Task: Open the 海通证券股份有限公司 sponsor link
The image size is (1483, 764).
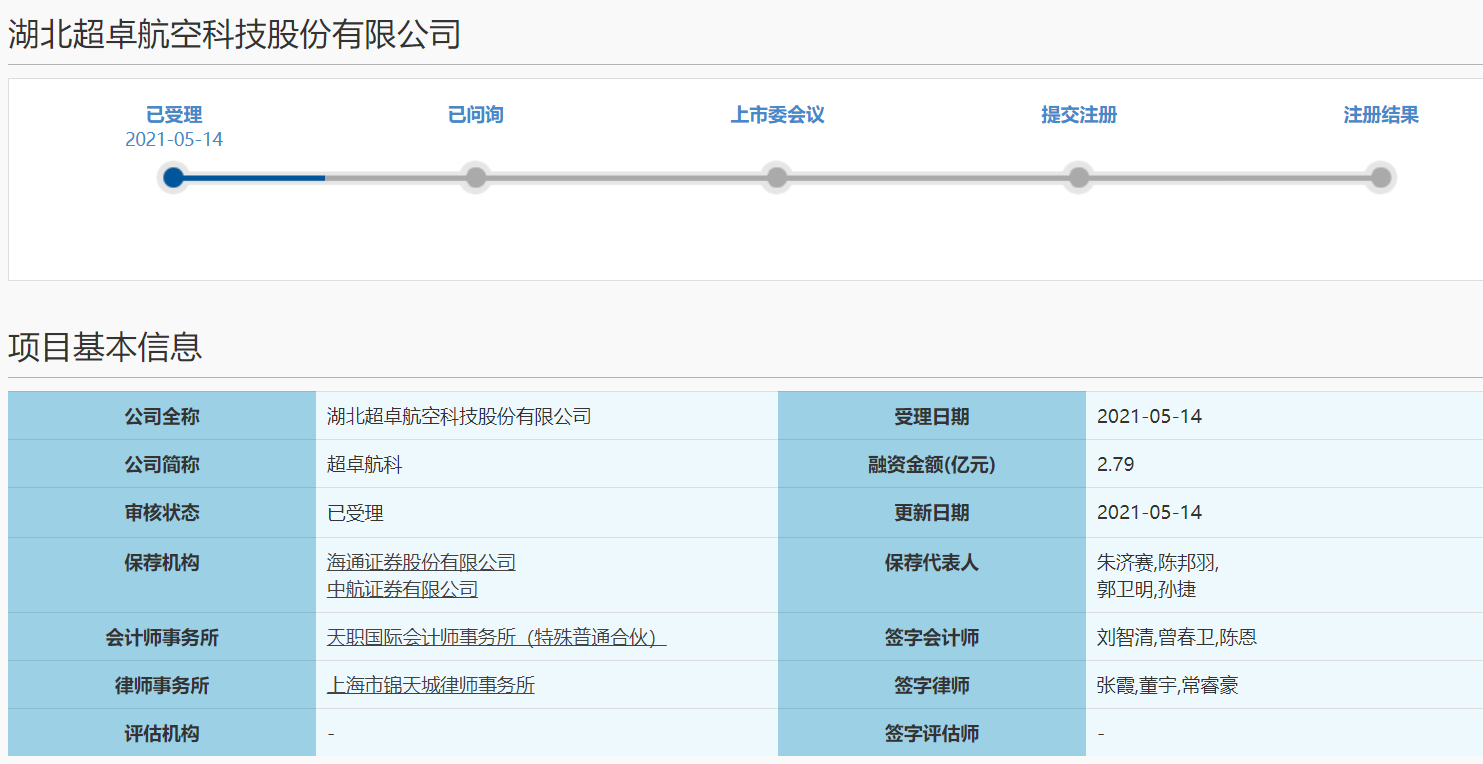Action: [x=421, y=563]
